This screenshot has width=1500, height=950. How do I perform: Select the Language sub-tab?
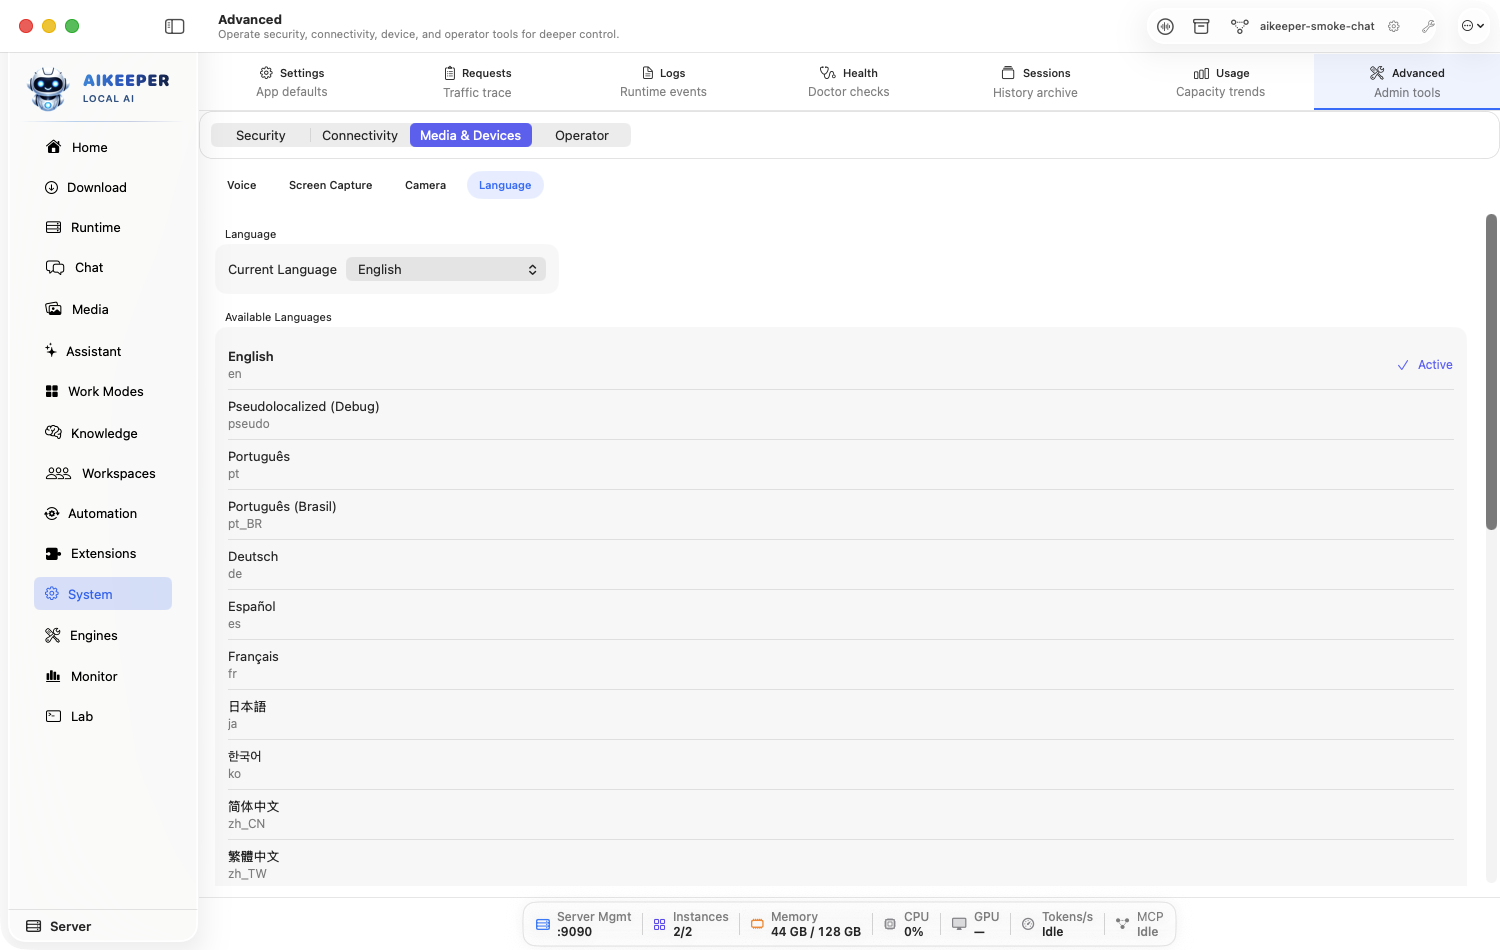[505, 185]
